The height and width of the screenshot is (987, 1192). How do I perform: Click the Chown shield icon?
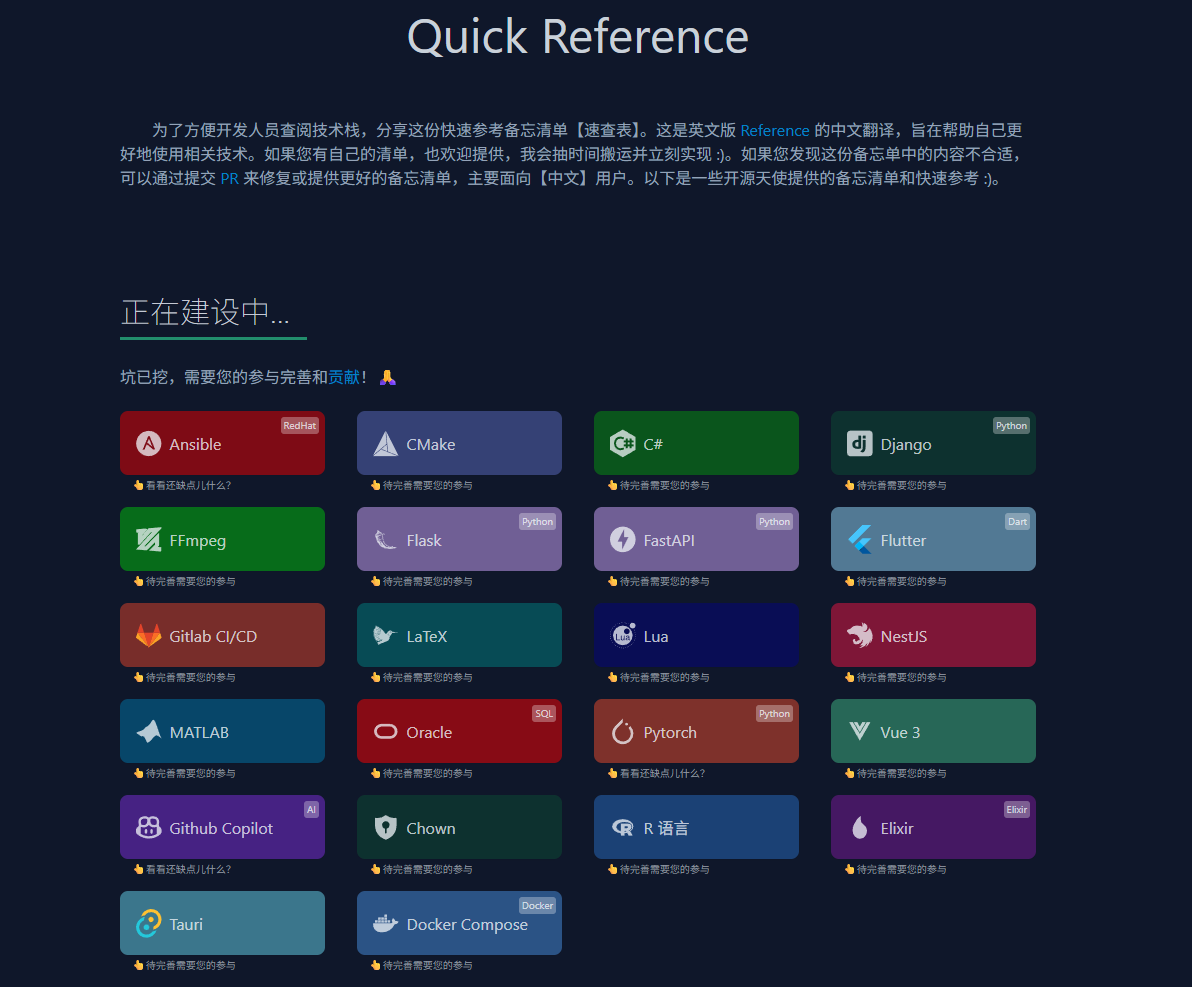(385, 827)
